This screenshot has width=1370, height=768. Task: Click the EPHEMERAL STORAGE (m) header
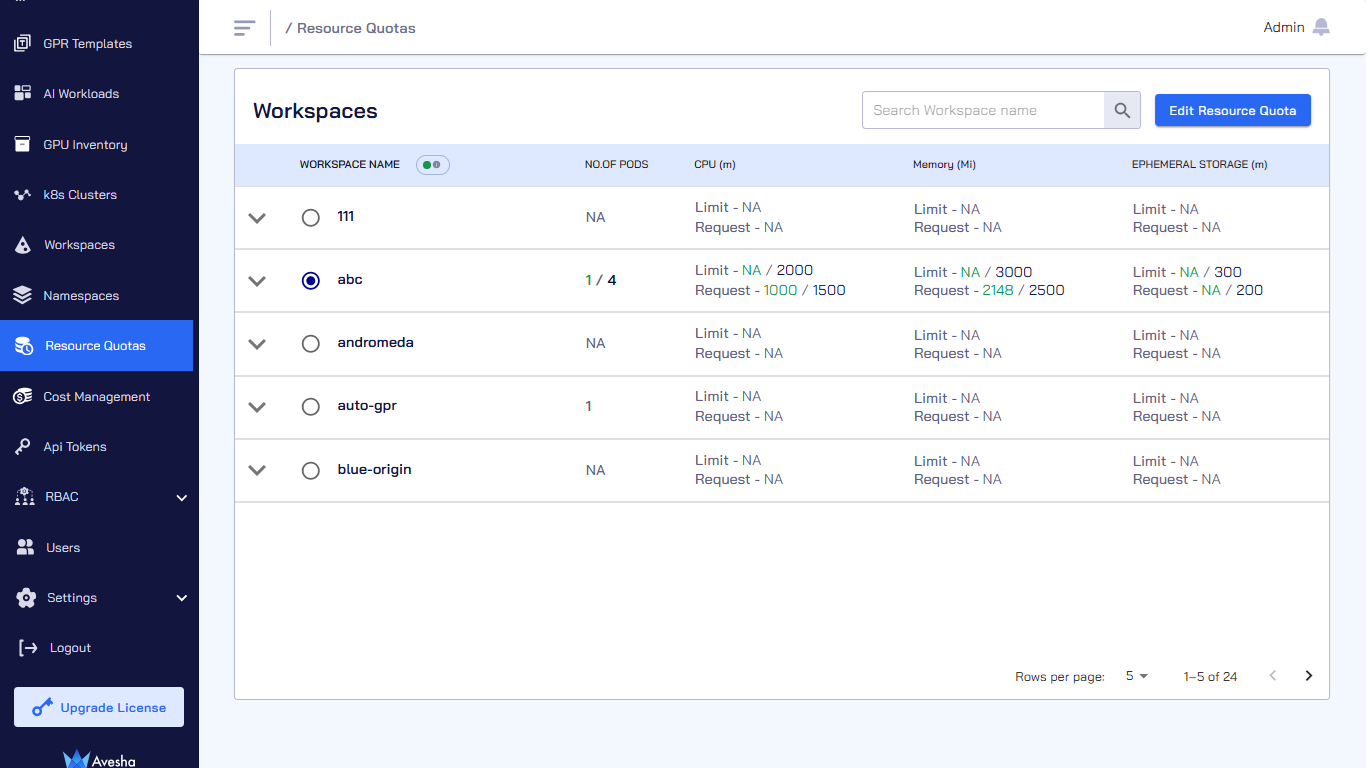[x=1199, y=164]
